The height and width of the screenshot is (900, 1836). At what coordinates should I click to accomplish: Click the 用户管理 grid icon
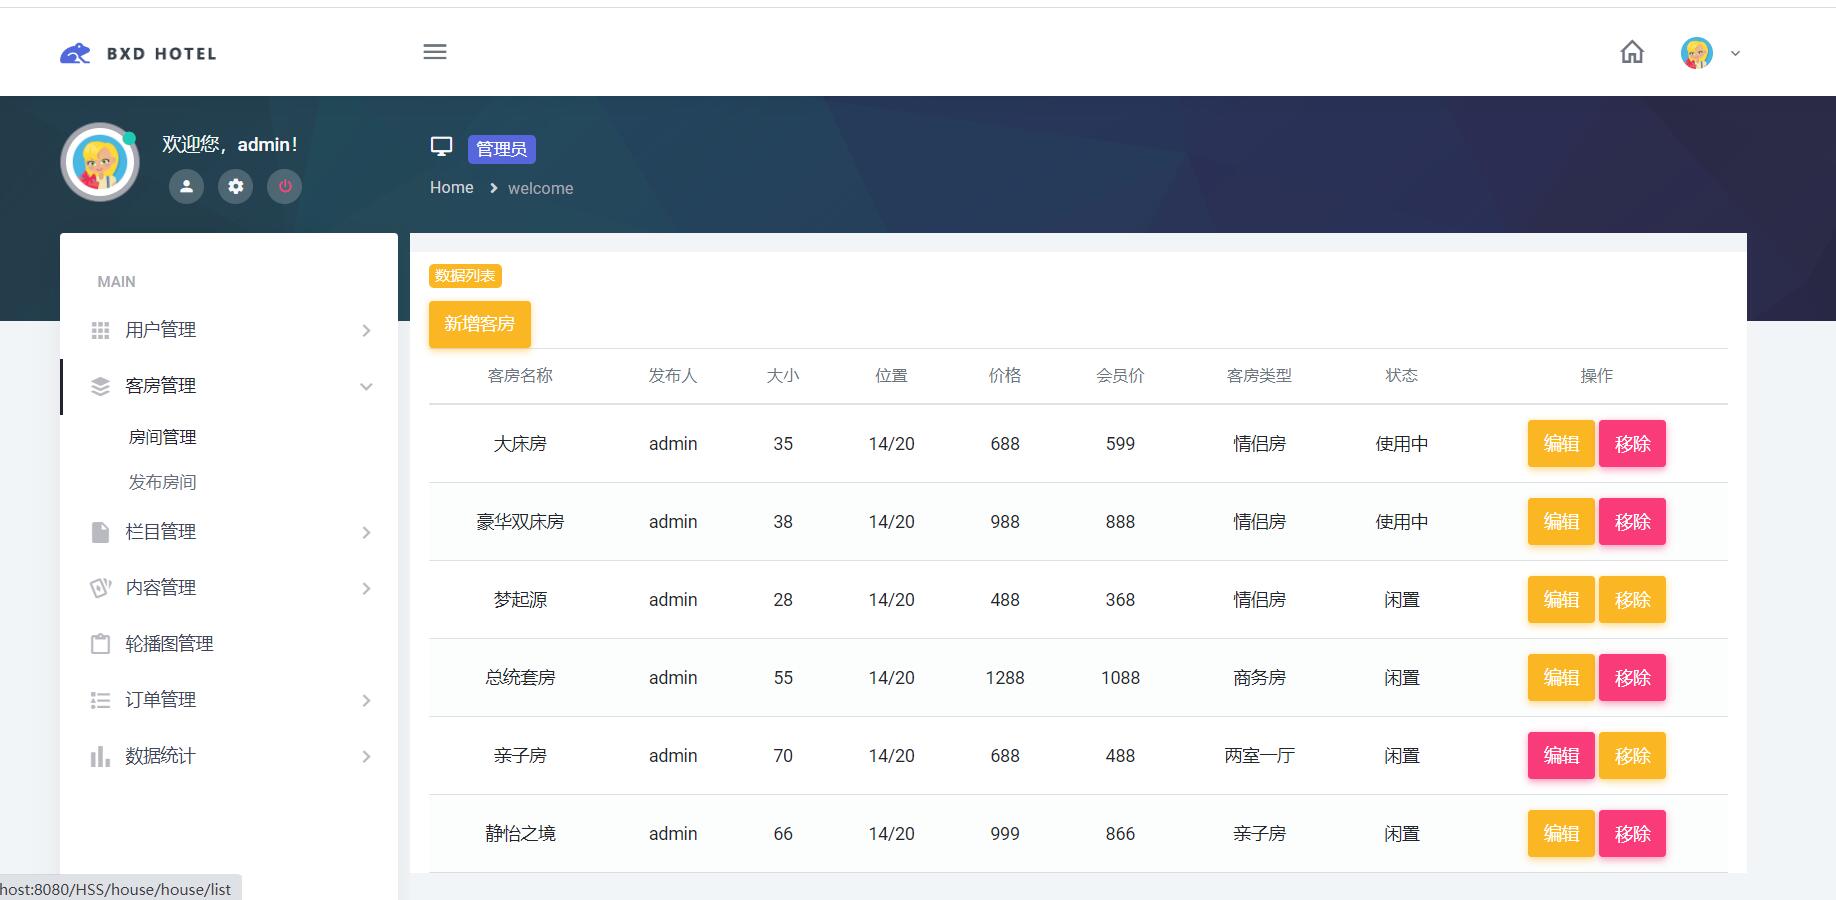(x=100, y=330)
